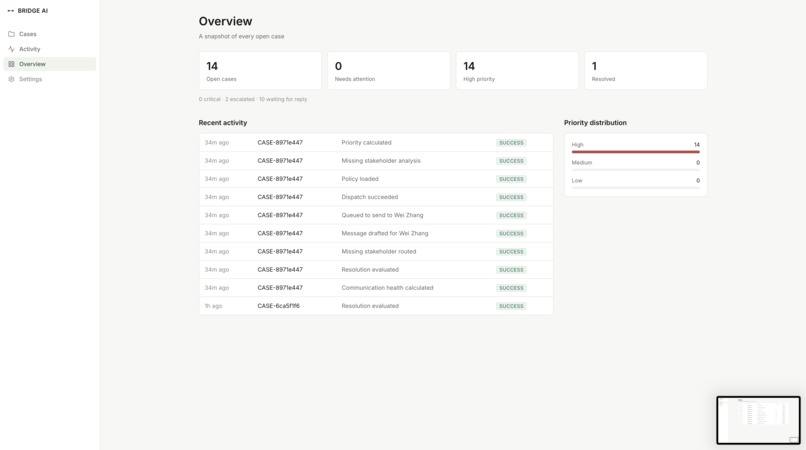Click the SUCCESS badge for Dispatch succeeded
The image size is (806, 450).
pos(511,197)
